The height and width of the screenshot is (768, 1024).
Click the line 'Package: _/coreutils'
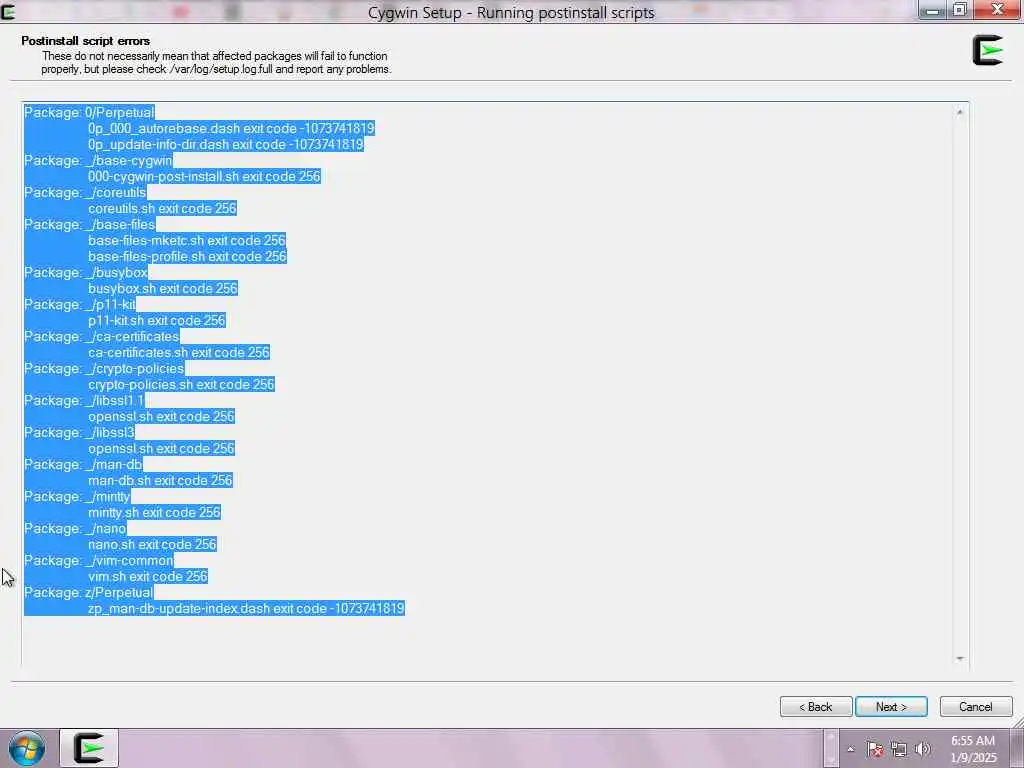click(x=86, y=192)
